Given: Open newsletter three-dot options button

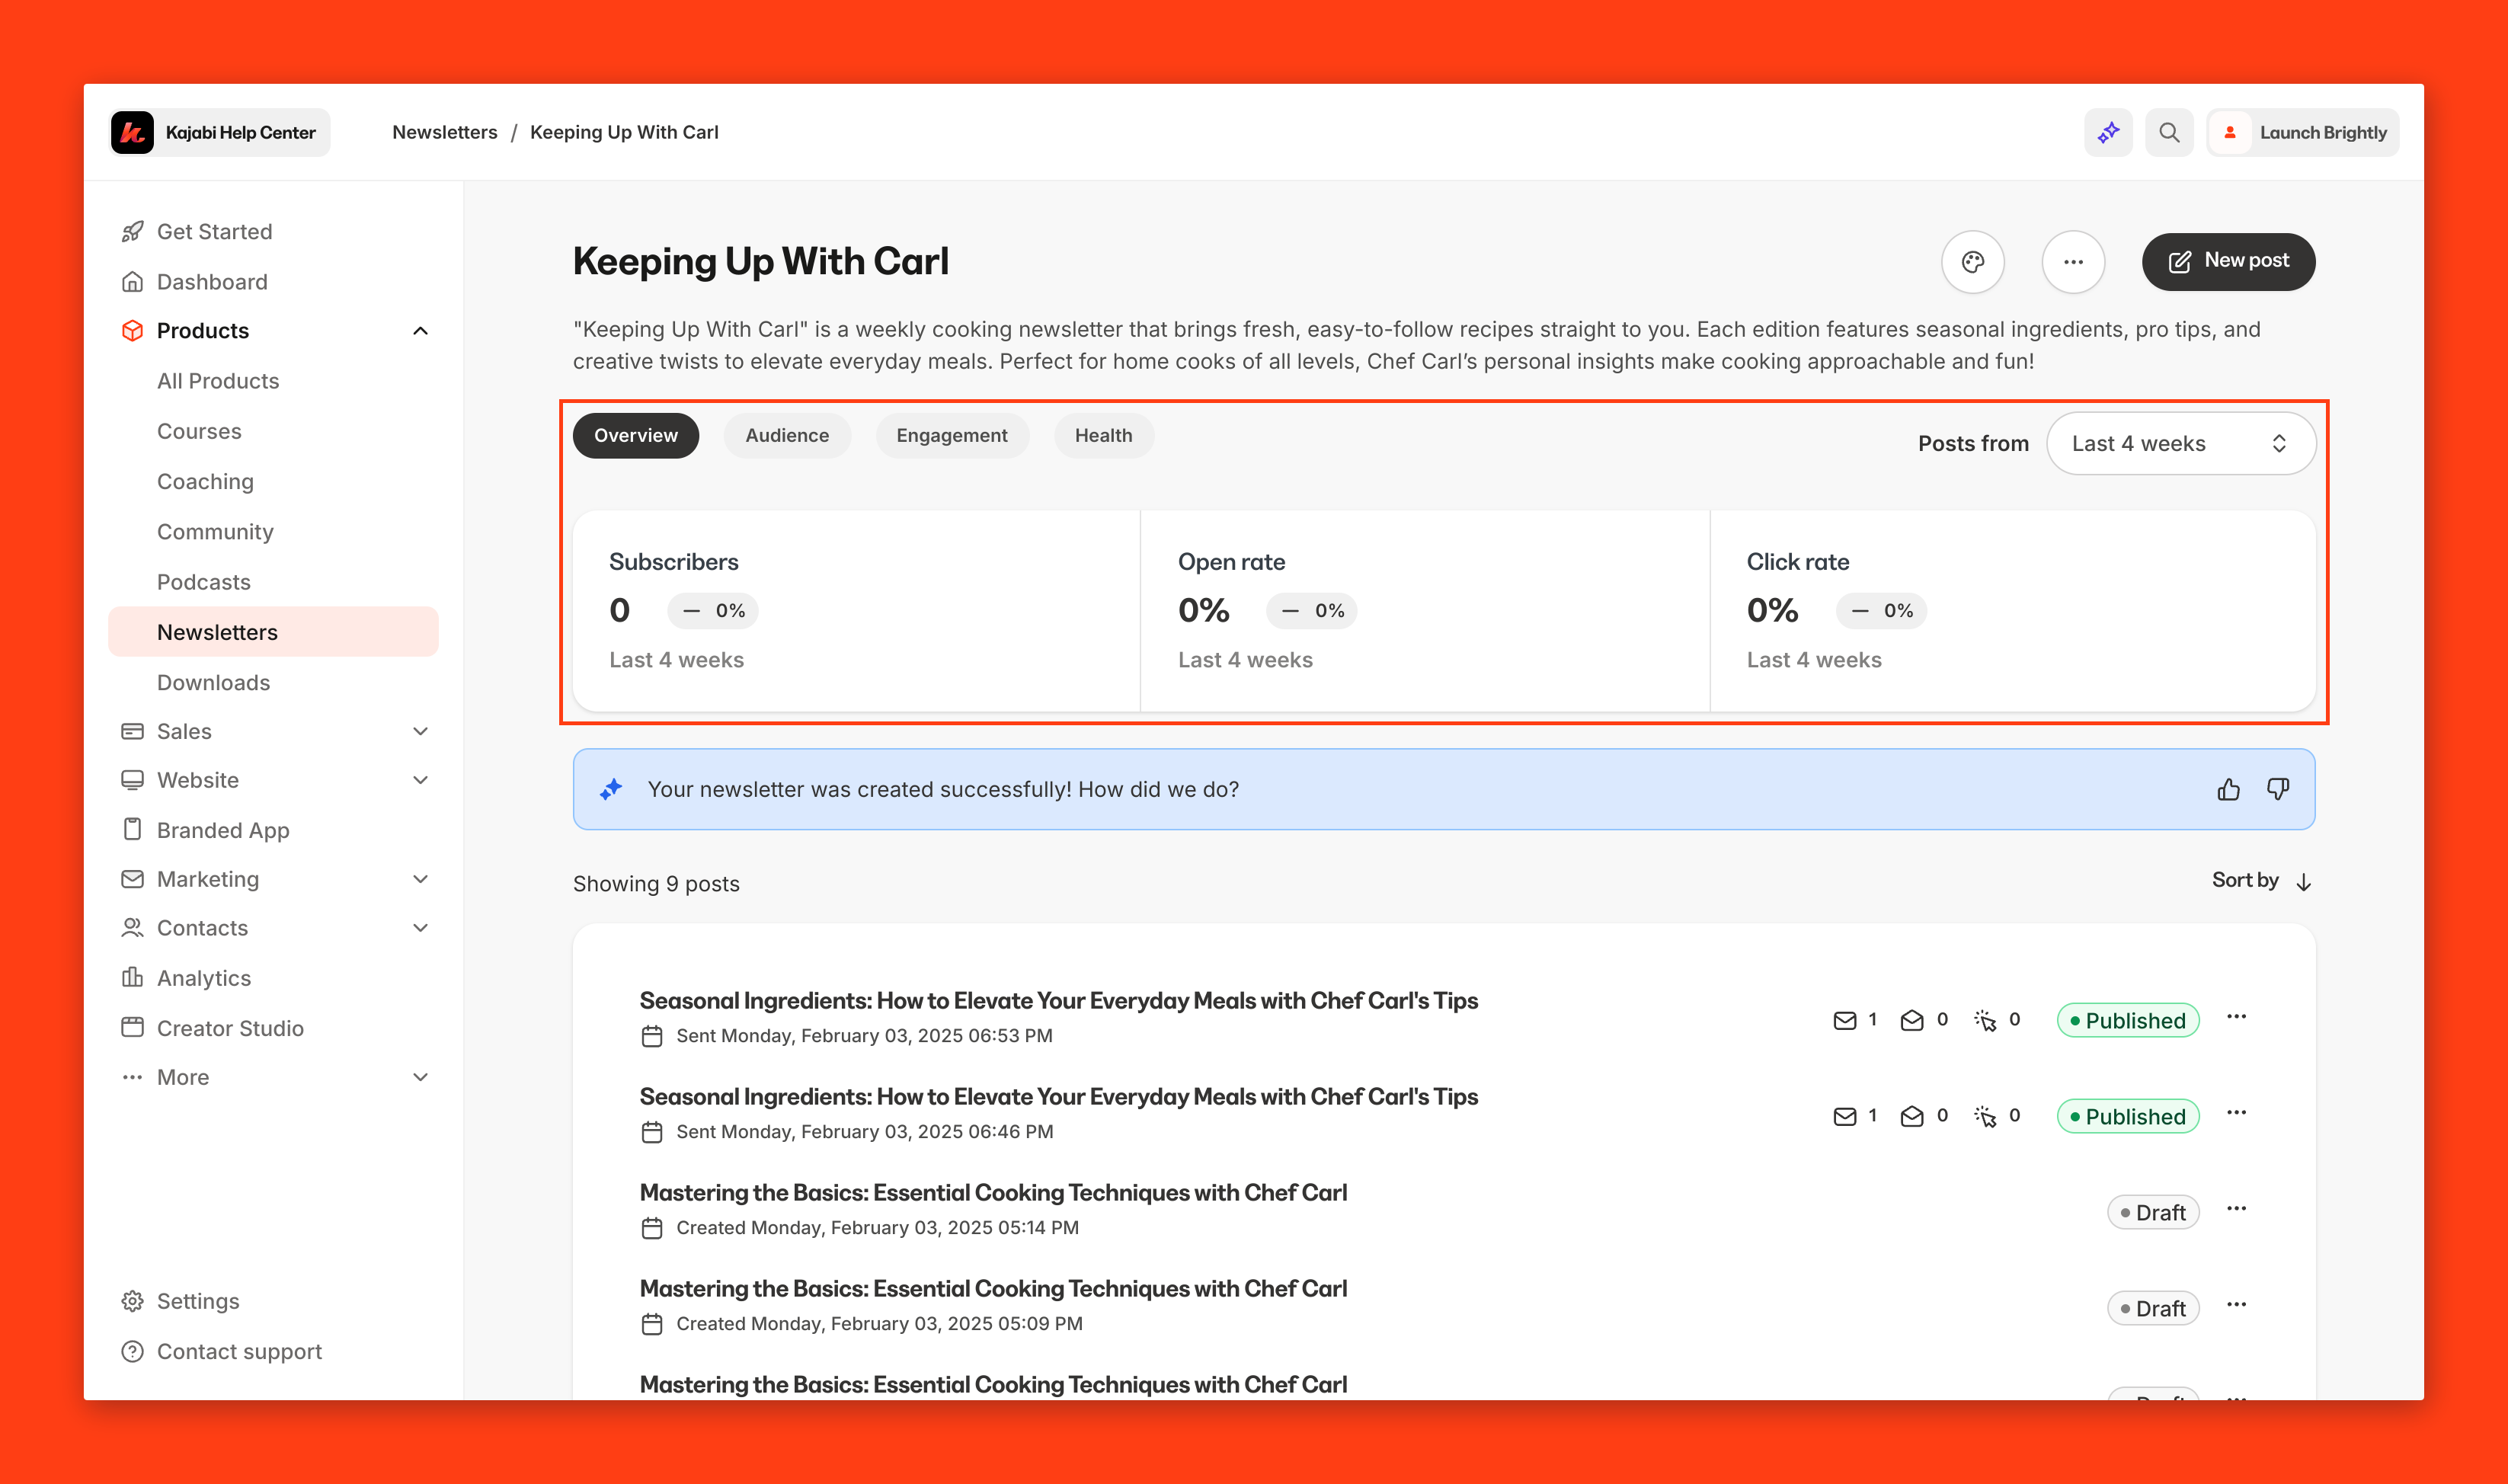Looking at the screenshot, I should 2073,262.
